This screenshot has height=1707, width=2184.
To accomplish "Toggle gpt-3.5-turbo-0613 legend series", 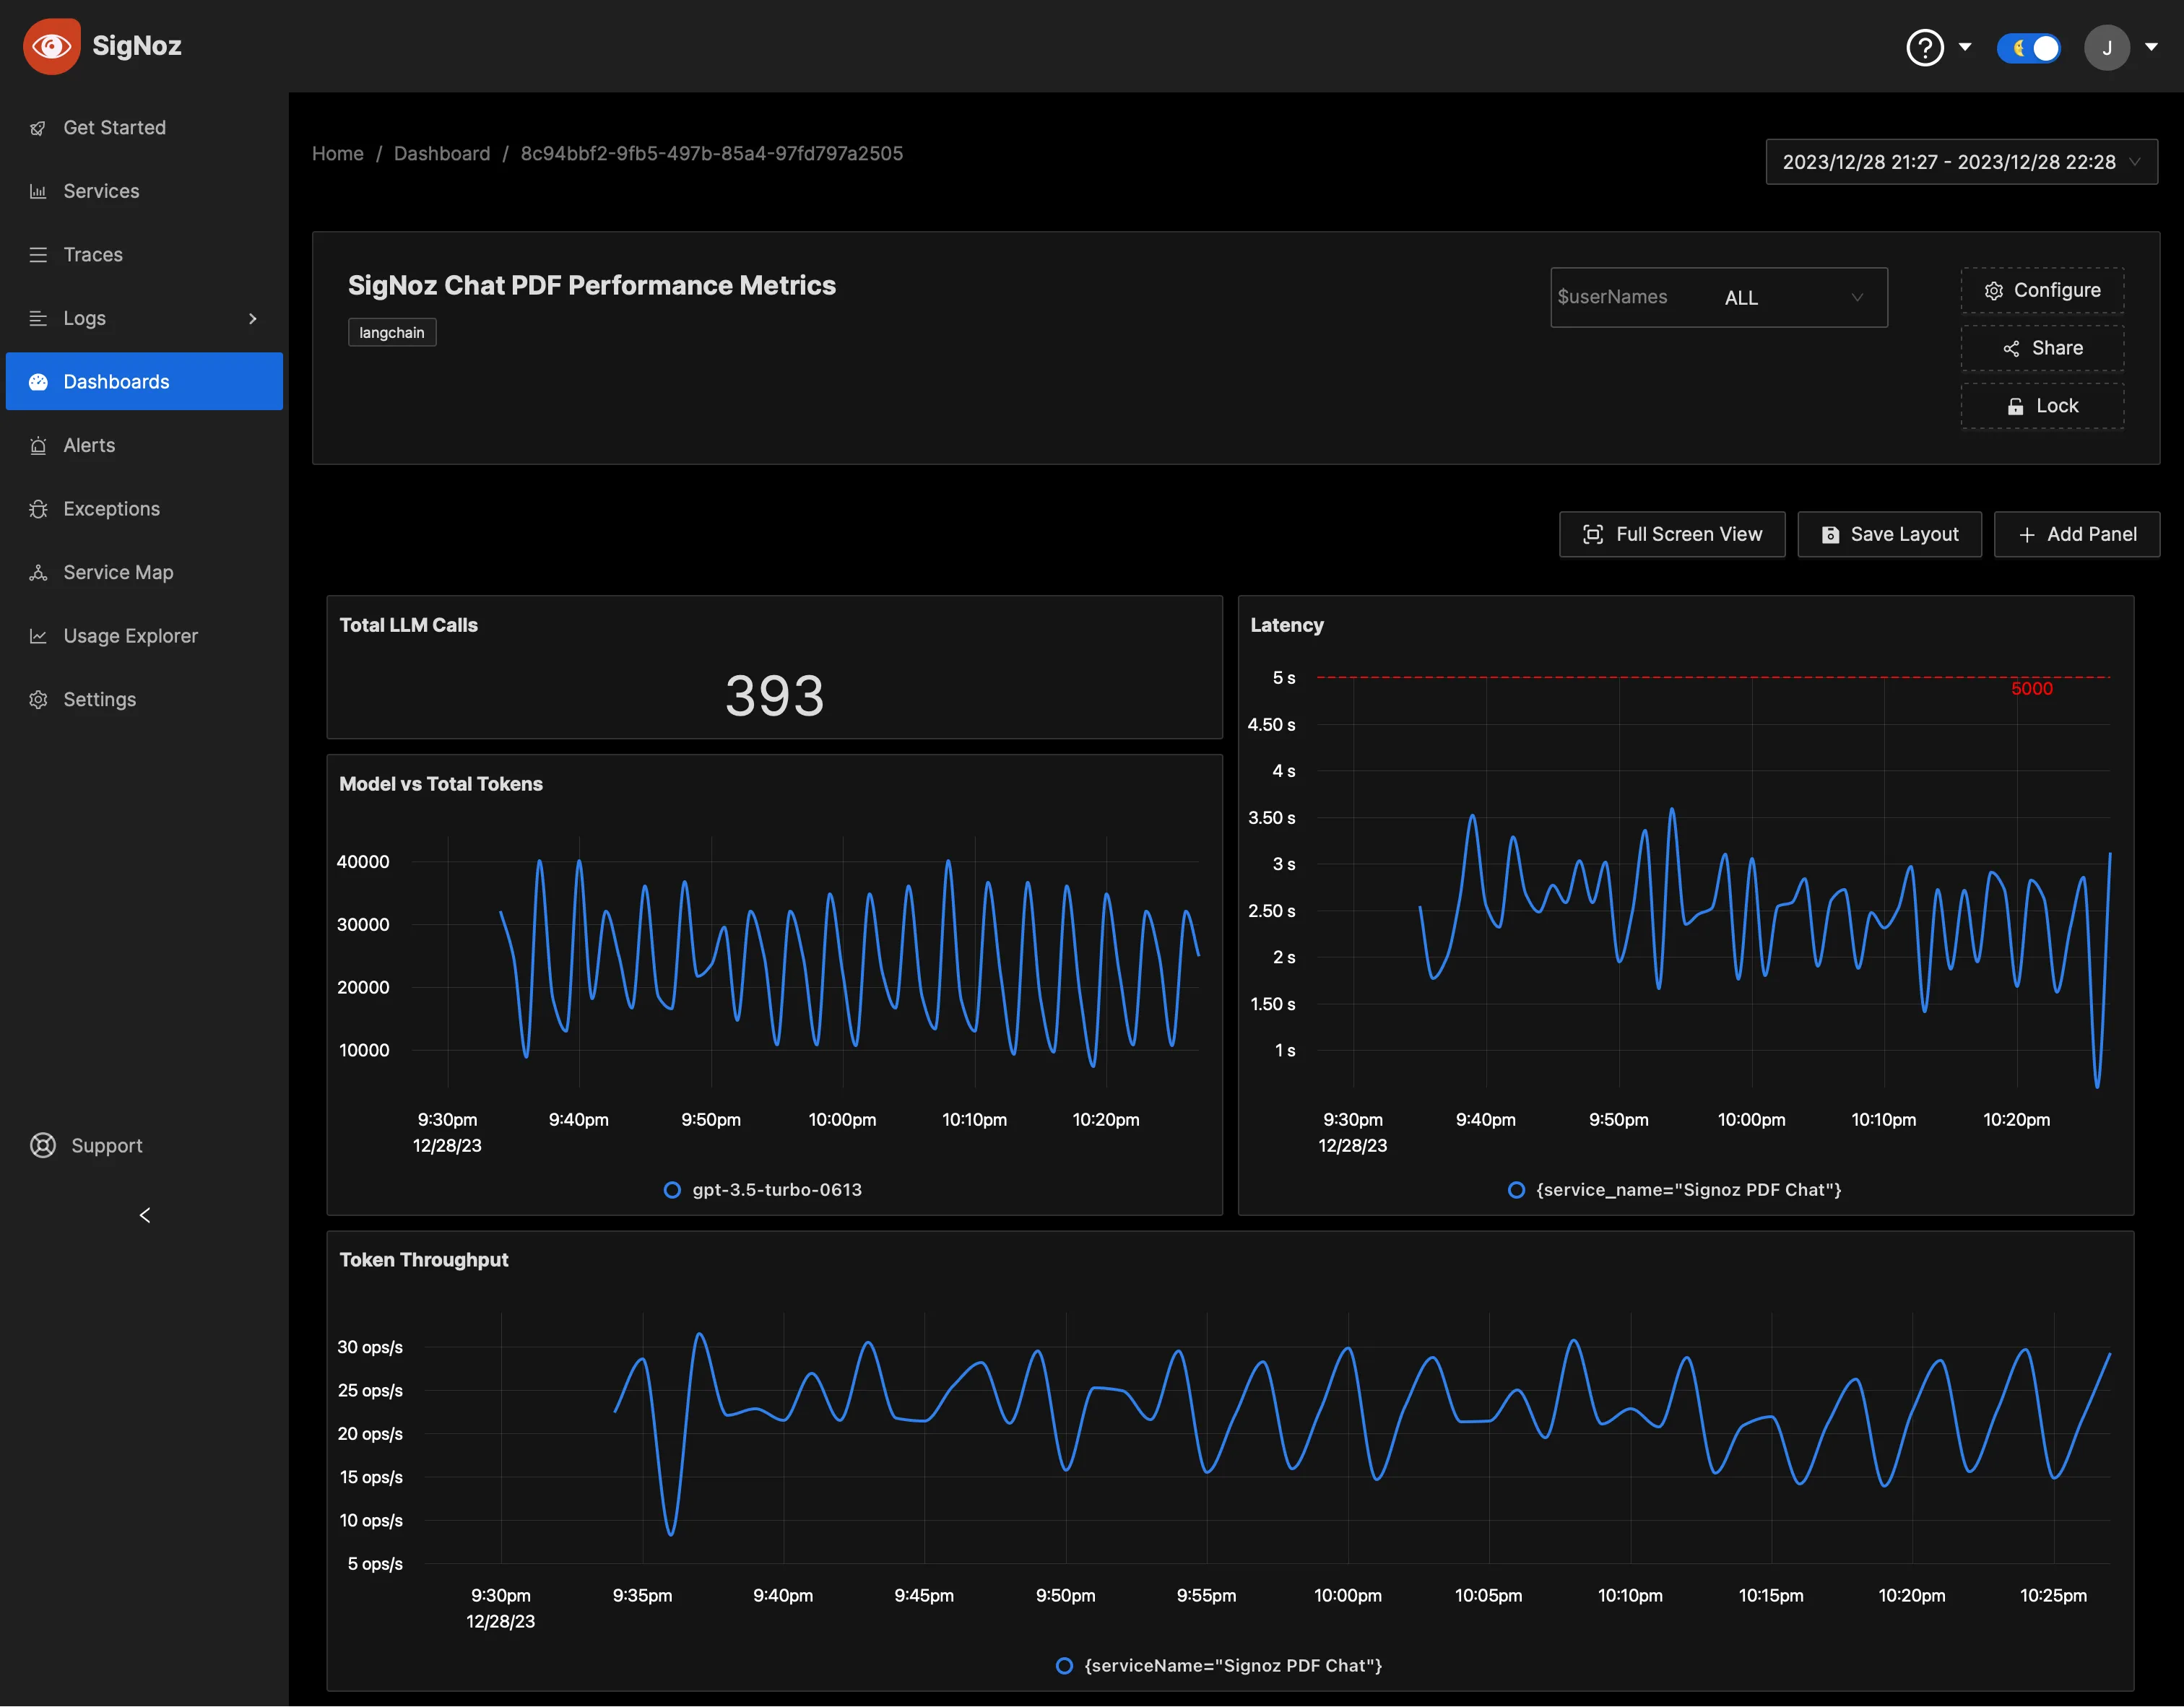I will coord(763,1190).
